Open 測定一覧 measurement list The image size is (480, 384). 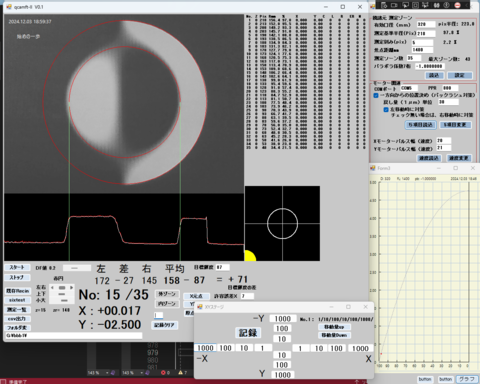coord(17,310)
